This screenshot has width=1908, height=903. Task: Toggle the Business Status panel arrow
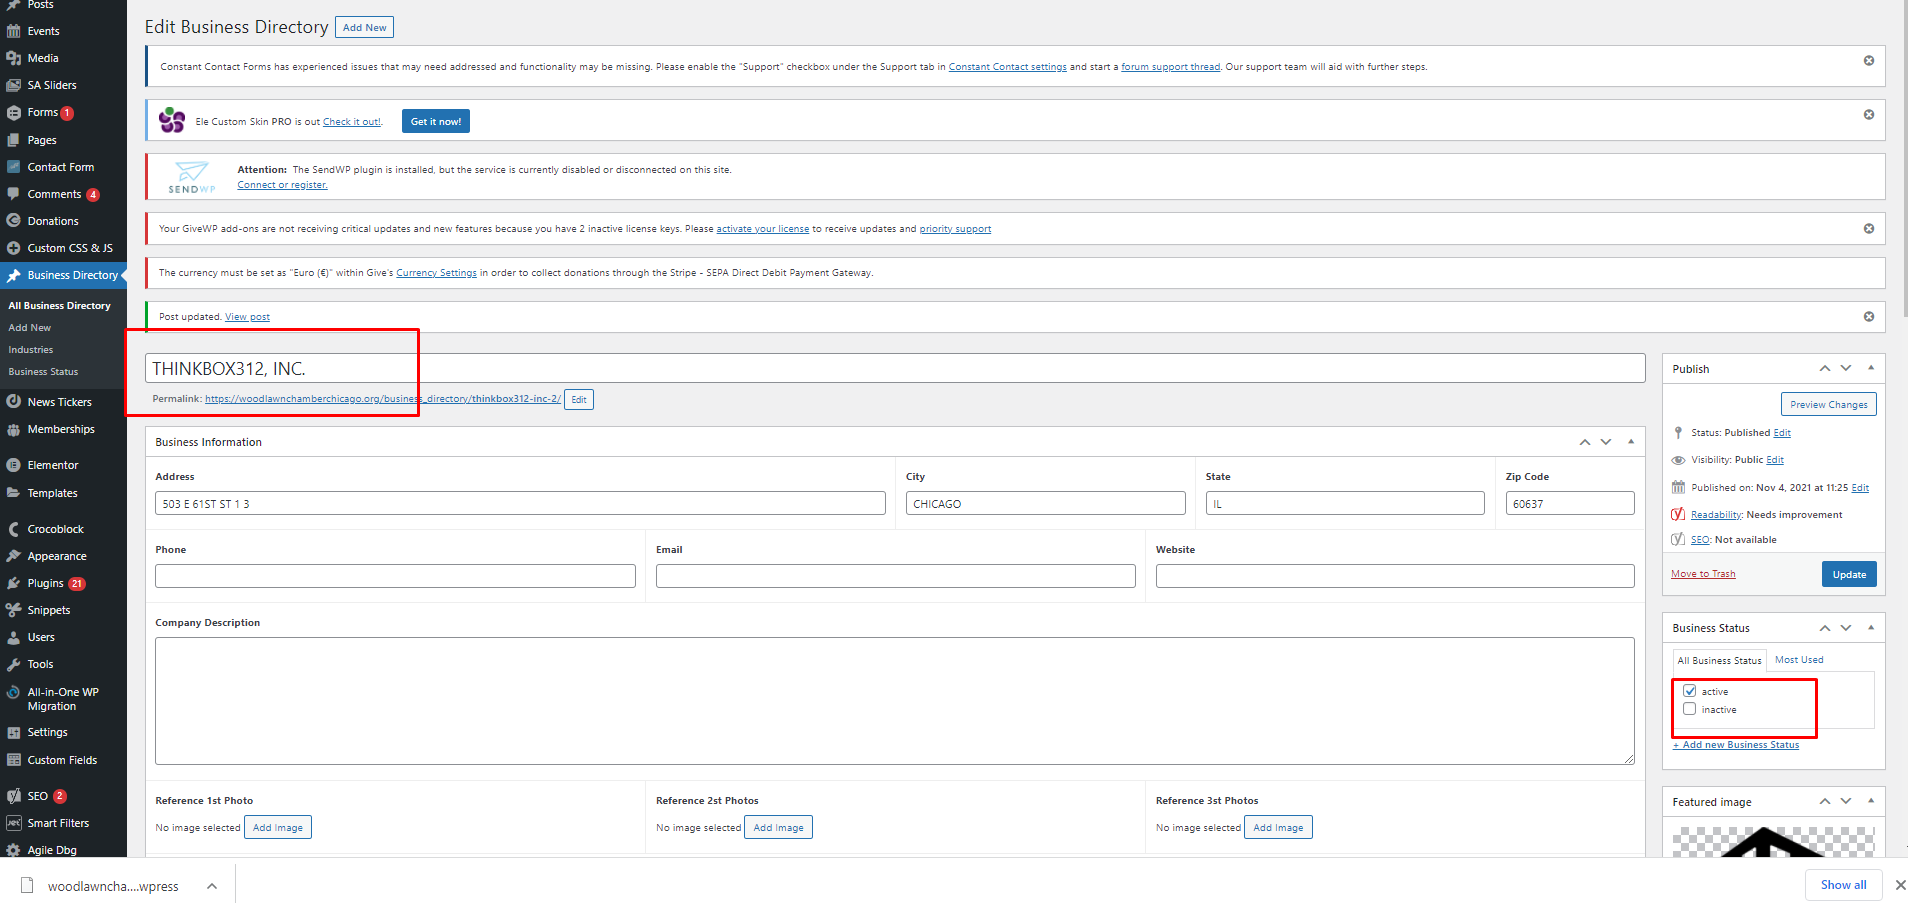click(1870, 627)
